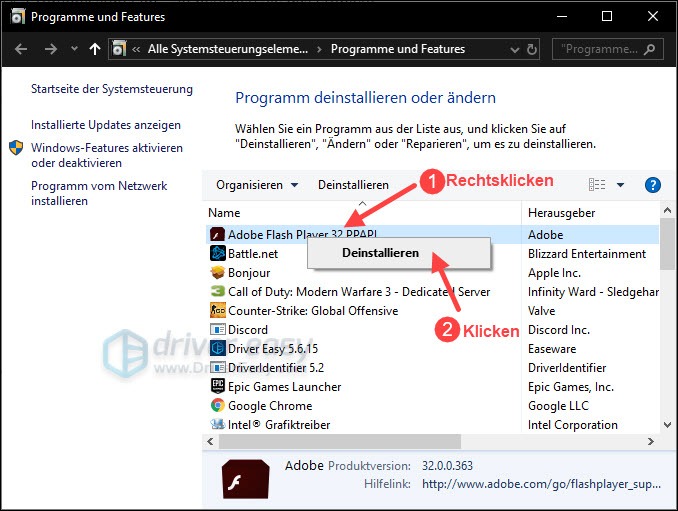The width and height of the screenshot is (678, 511).
Task: Select the DriverIdentifier 5.2 icon
Action: (217, 367)
